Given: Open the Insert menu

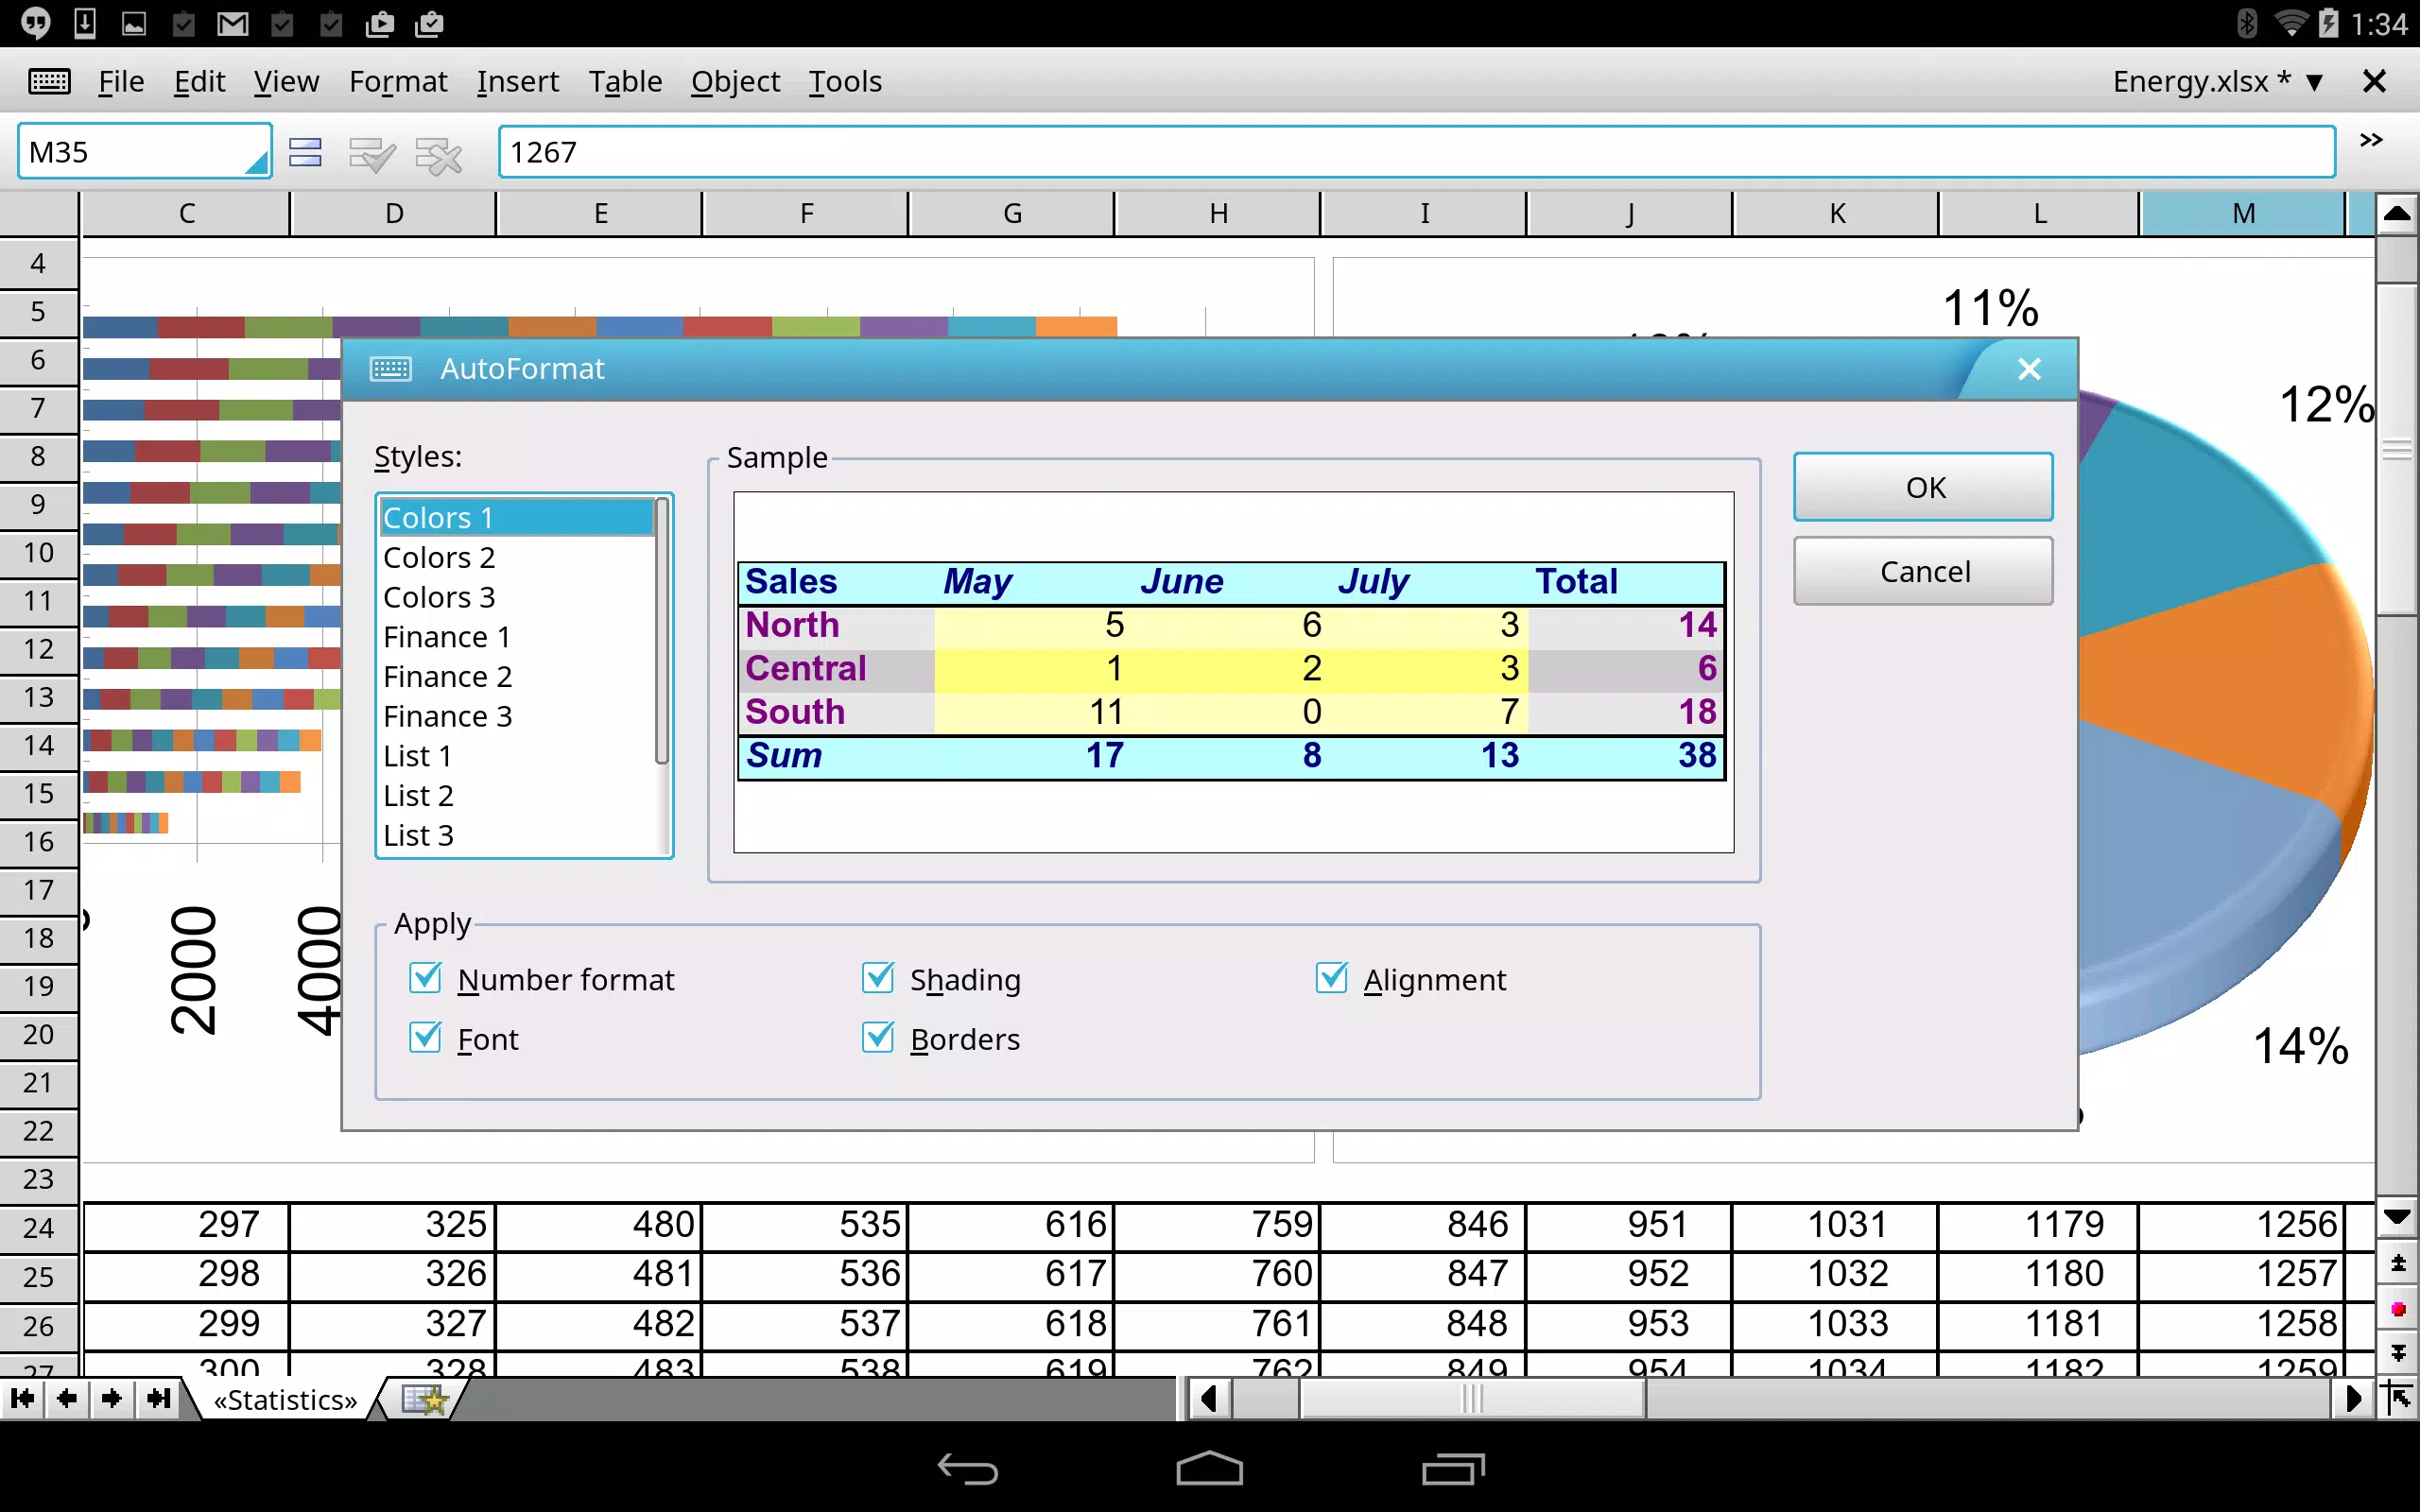Looking at the screenshot, I should click(x=517, y=81).
